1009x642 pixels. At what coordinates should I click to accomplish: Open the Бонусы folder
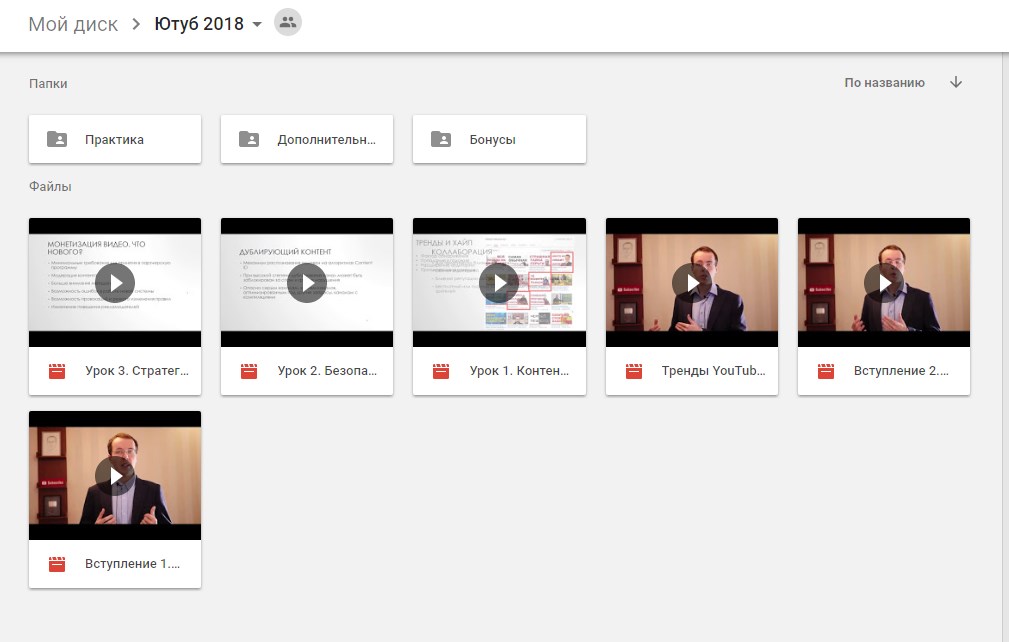(499, 140)
